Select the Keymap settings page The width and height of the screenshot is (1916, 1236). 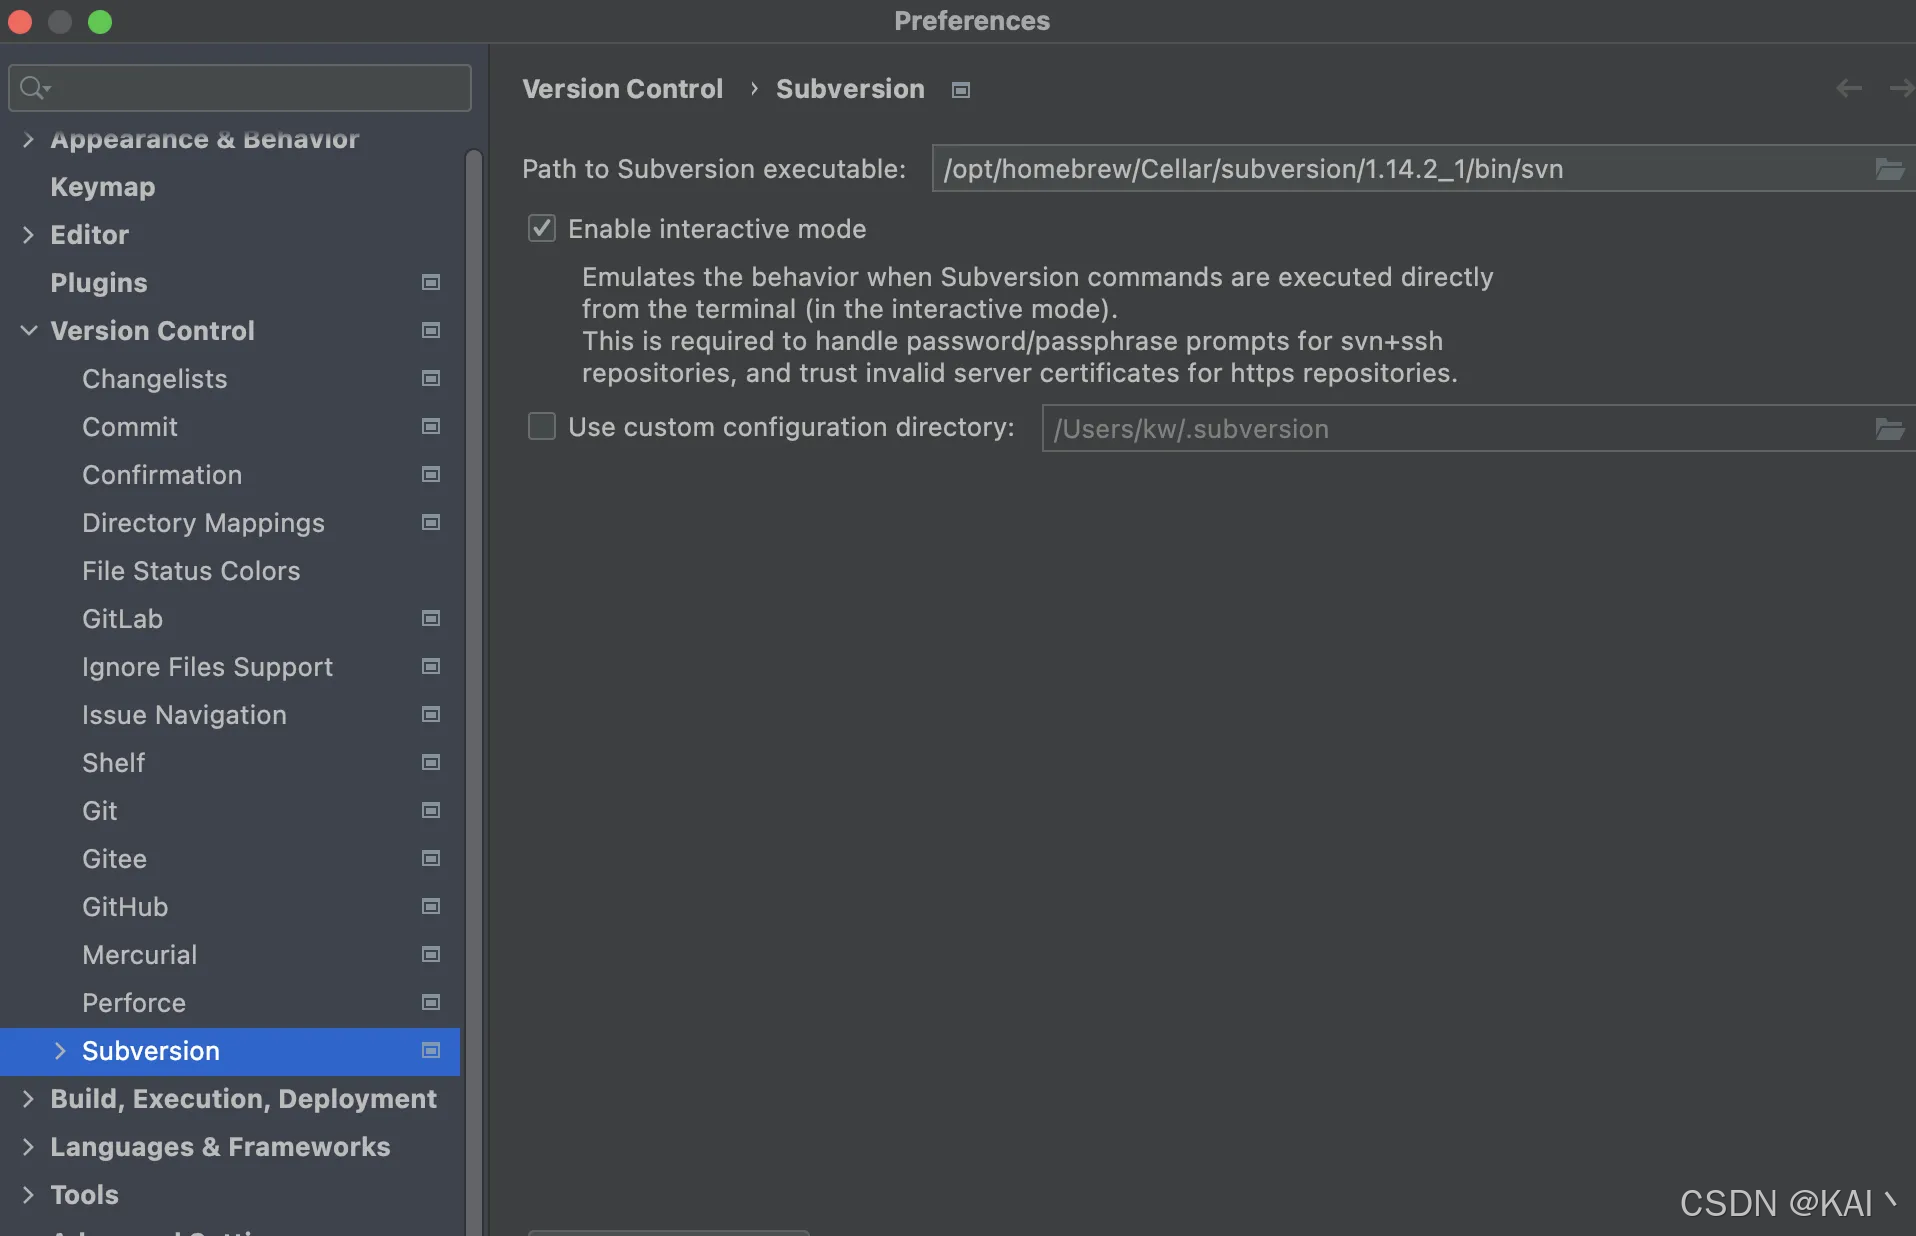101,187
